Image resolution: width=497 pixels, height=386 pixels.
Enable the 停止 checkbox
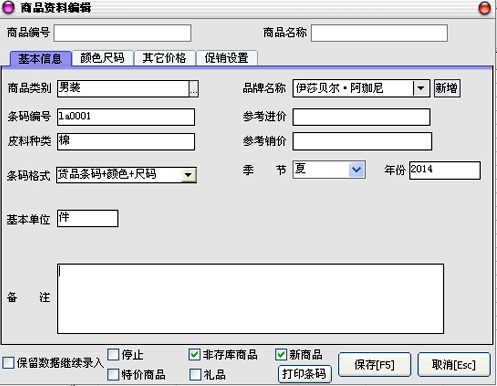(113, 354)
